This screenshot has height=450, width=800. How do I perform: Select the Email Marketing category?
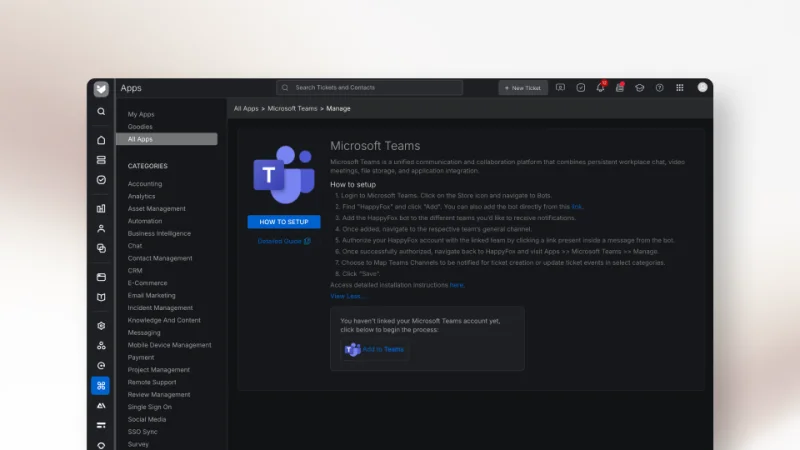(x=152, y=295)
